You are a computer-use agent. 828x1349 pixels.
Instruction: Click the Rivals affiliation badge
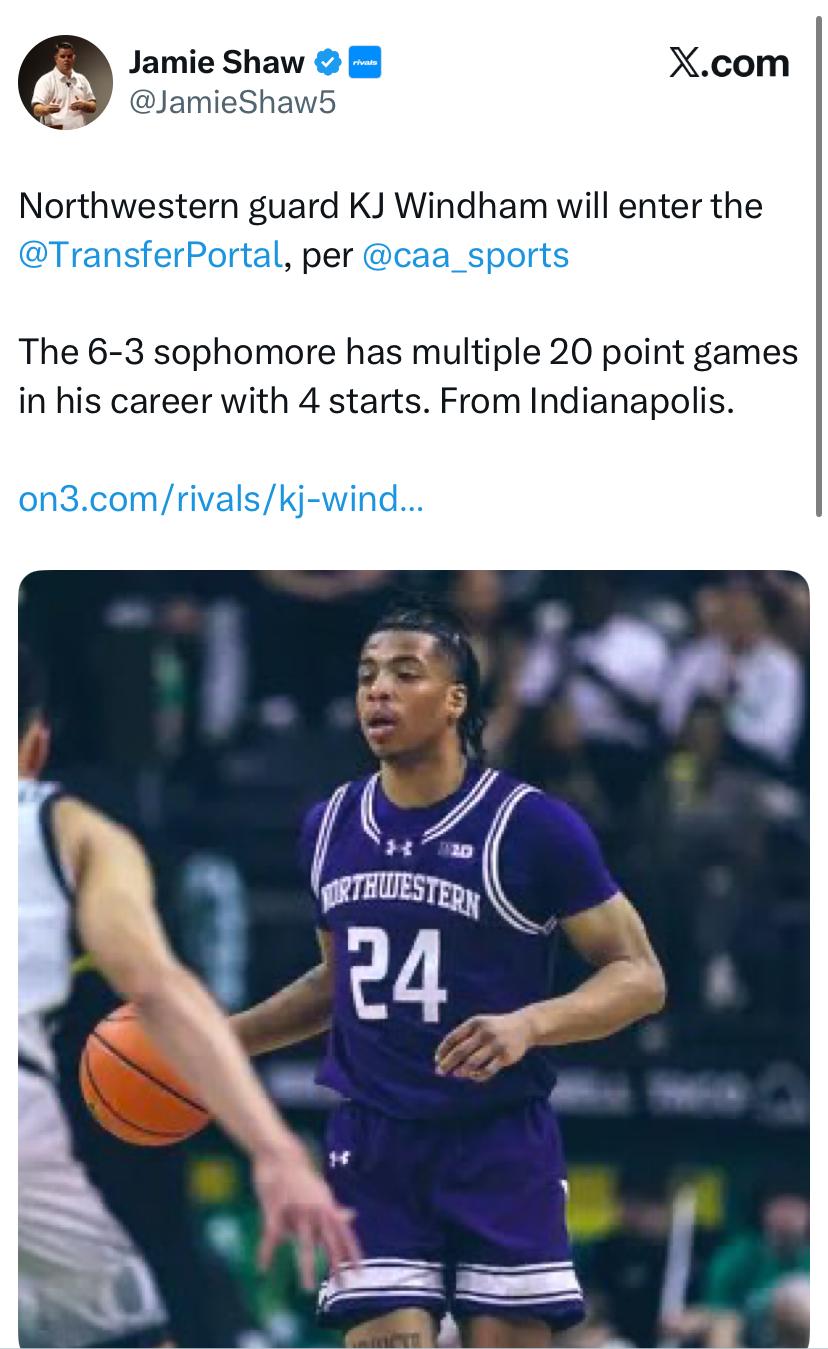point(364,62)
